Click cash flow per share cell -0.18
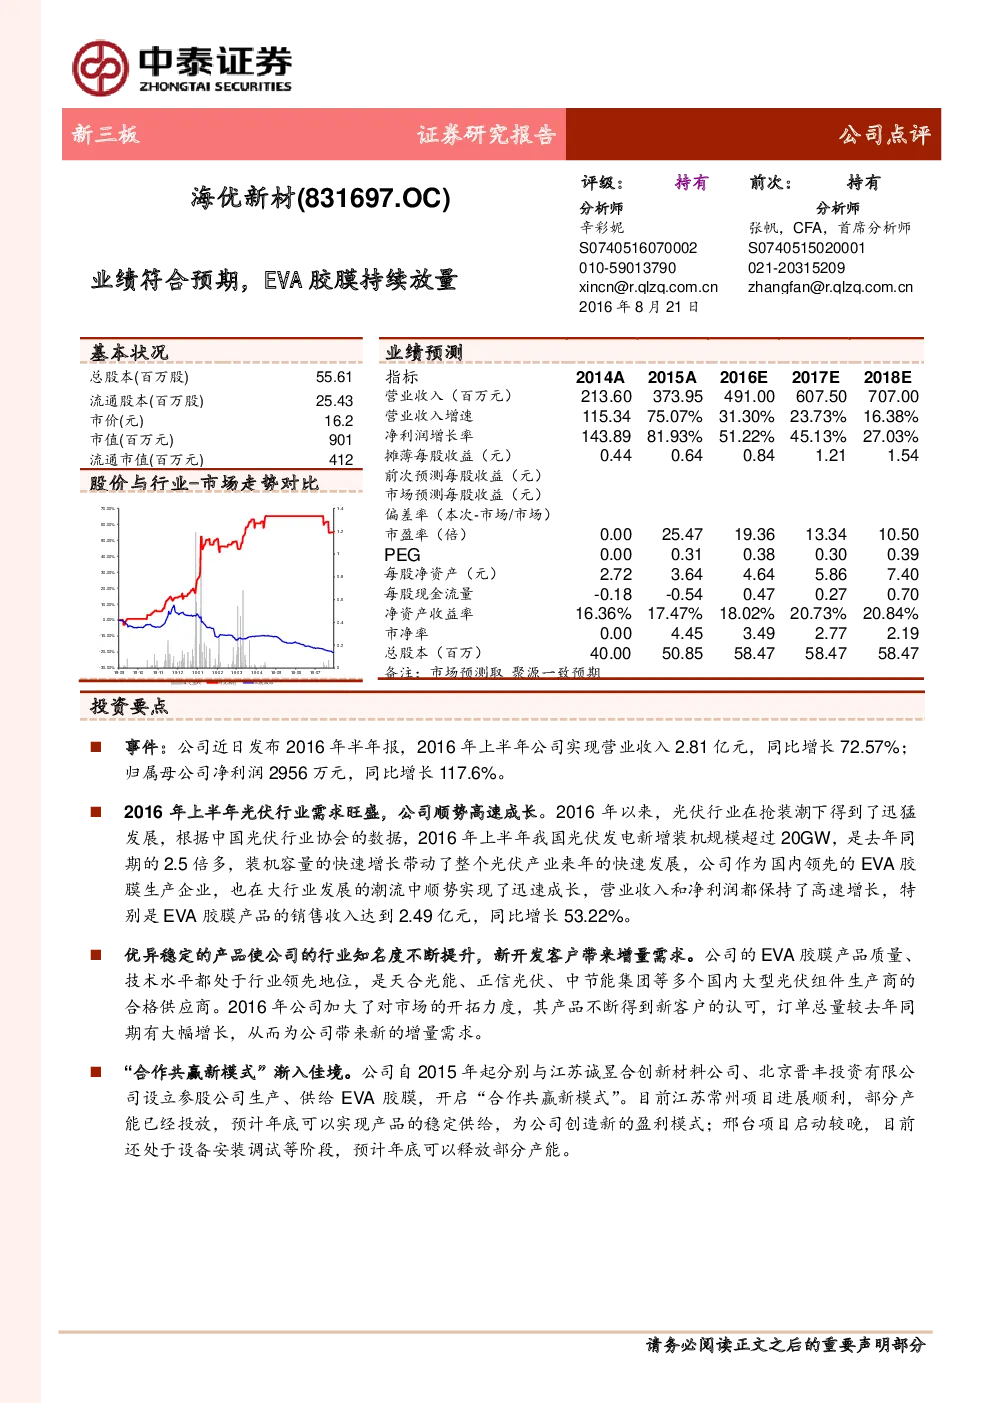 click(612, 594)
